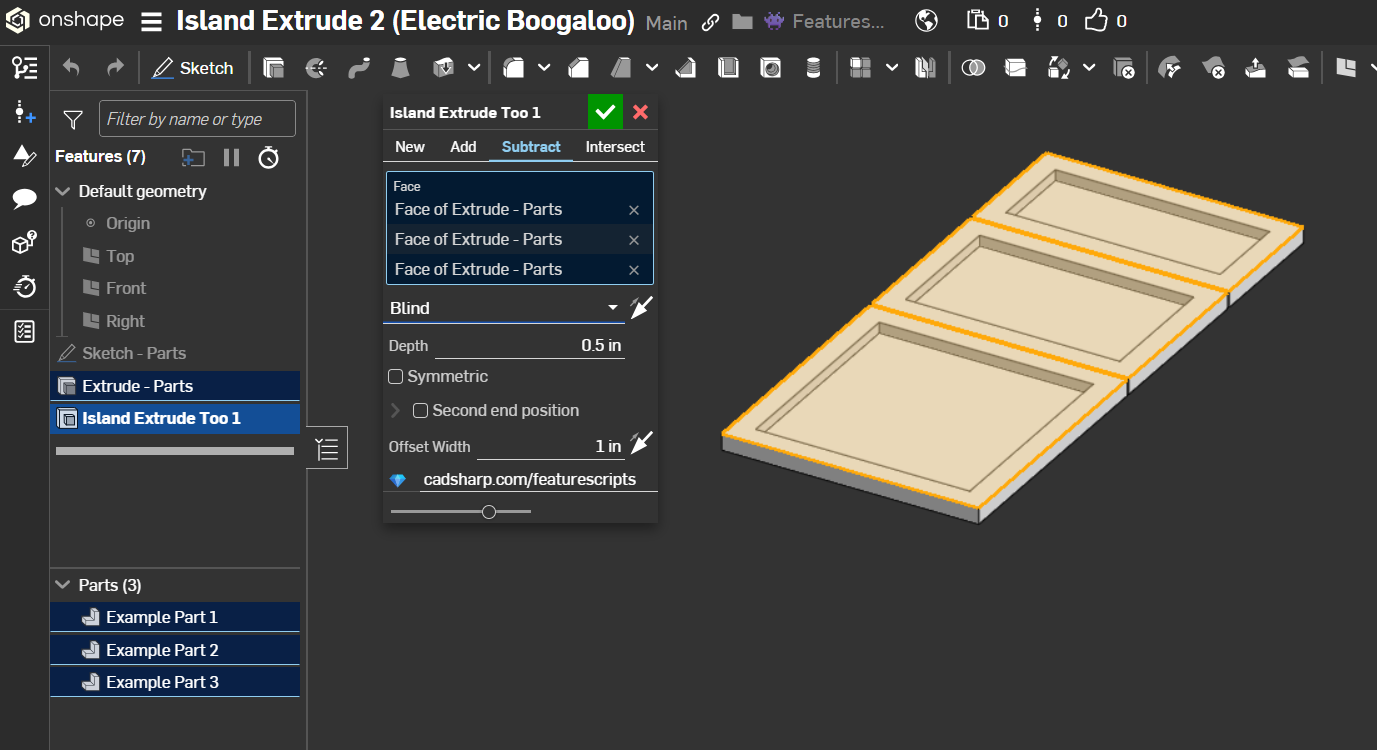Click the Offset Width value field
Screen dimensions: 1377x750
550,446
